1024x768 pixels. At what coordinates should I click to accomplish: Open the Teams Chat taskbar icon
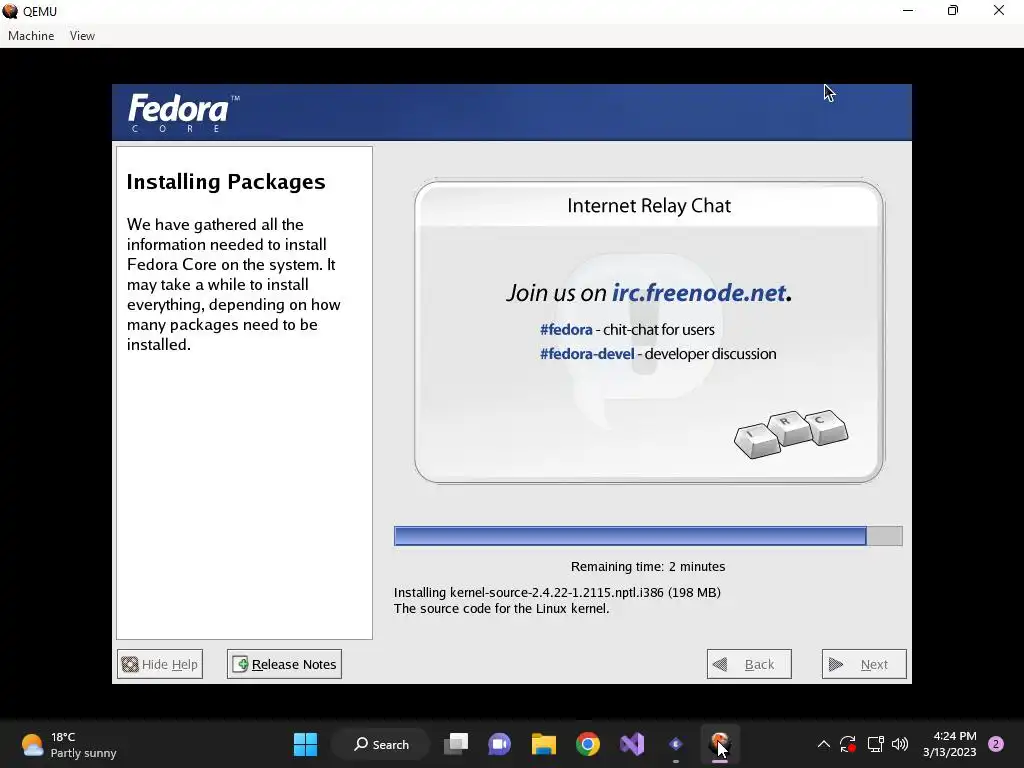(500, 744)
